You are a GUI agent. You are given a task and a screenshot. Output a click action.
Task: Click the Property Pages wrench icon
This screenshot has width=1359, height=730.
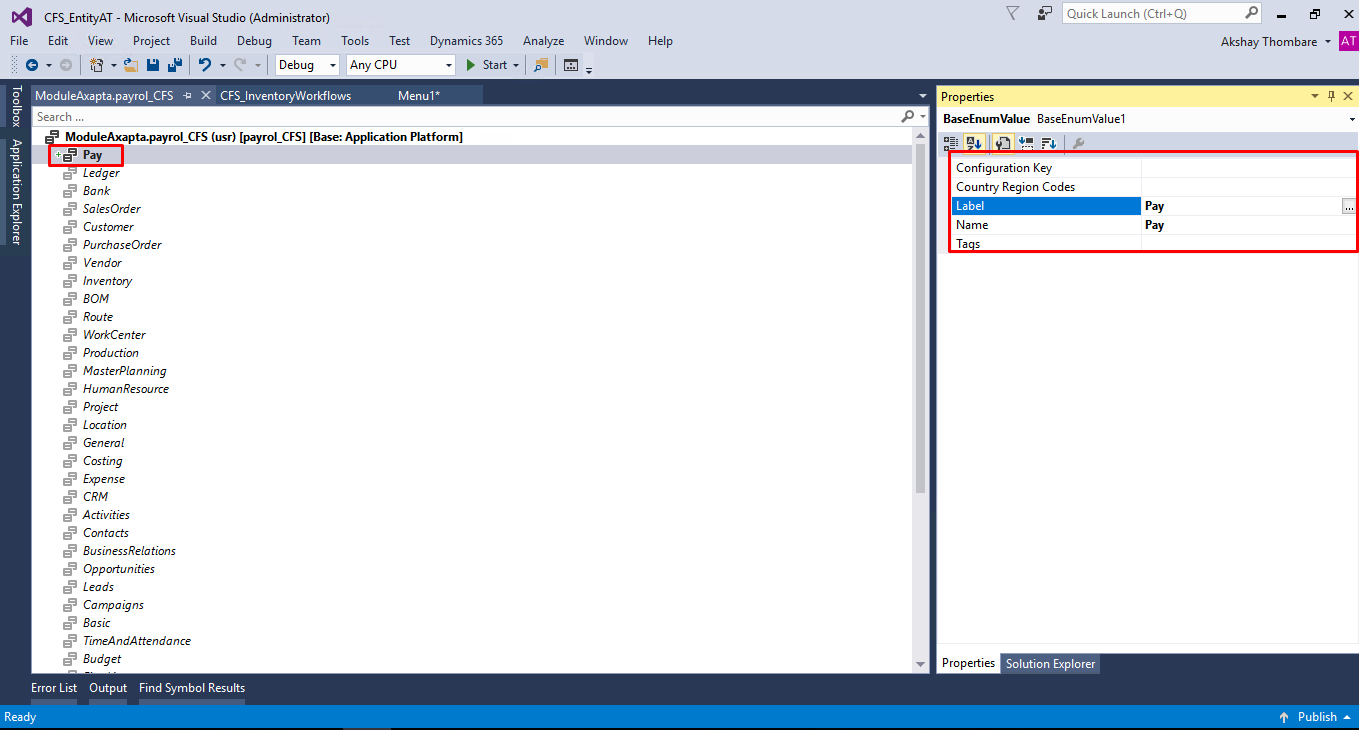pyautogui.click(x=1078, y=143)
